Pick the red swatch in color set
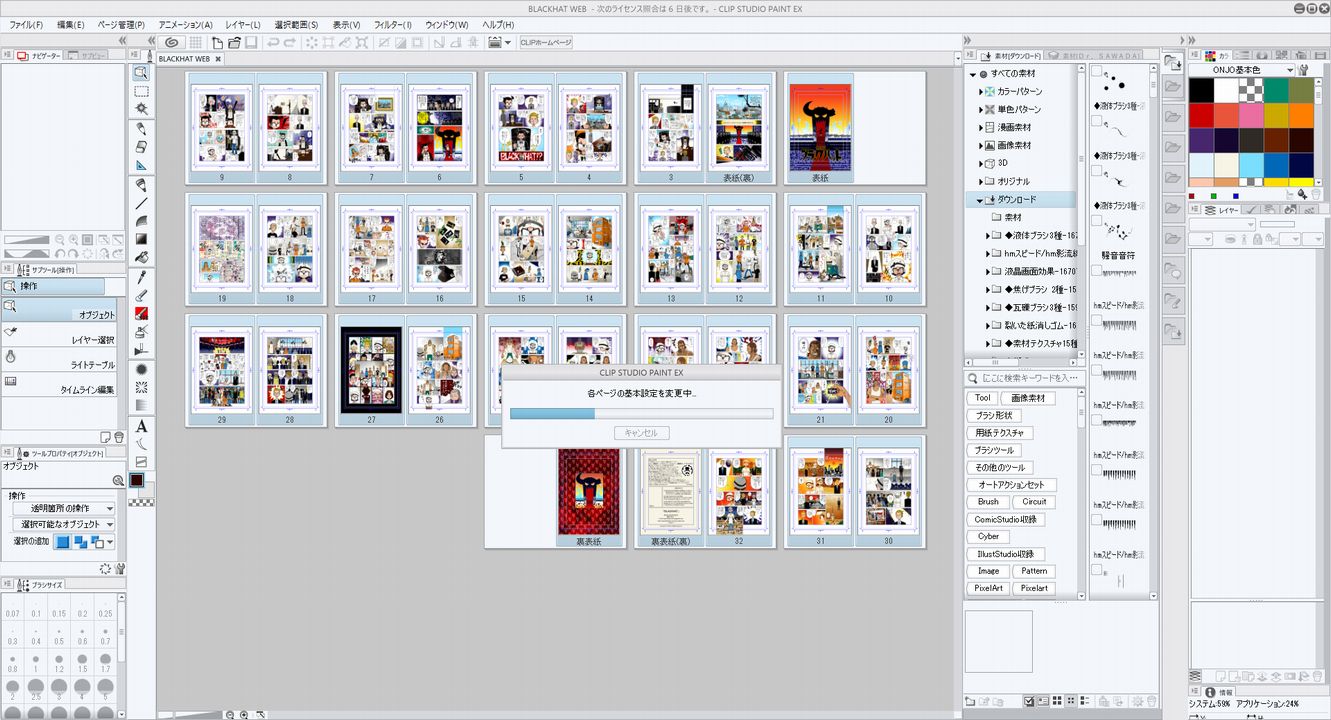This screenshot has width=1331, height=720. coord(1201,114)
